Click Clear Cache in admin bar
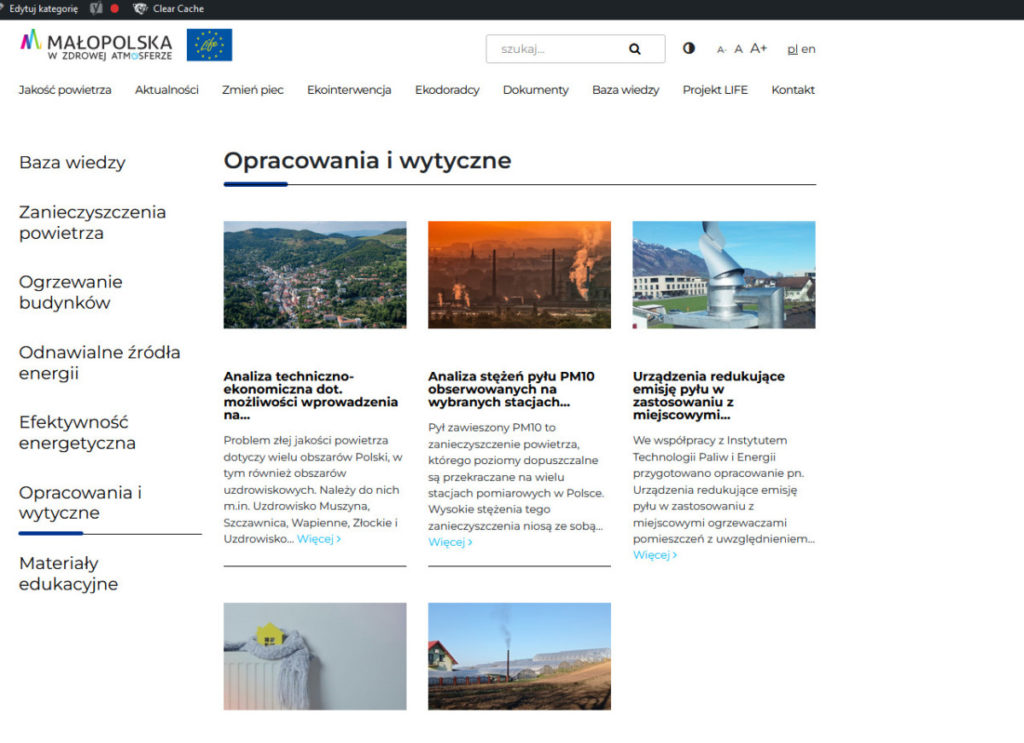The width and height of the screenshot is (1024, 743). click(x=177, y=9)
